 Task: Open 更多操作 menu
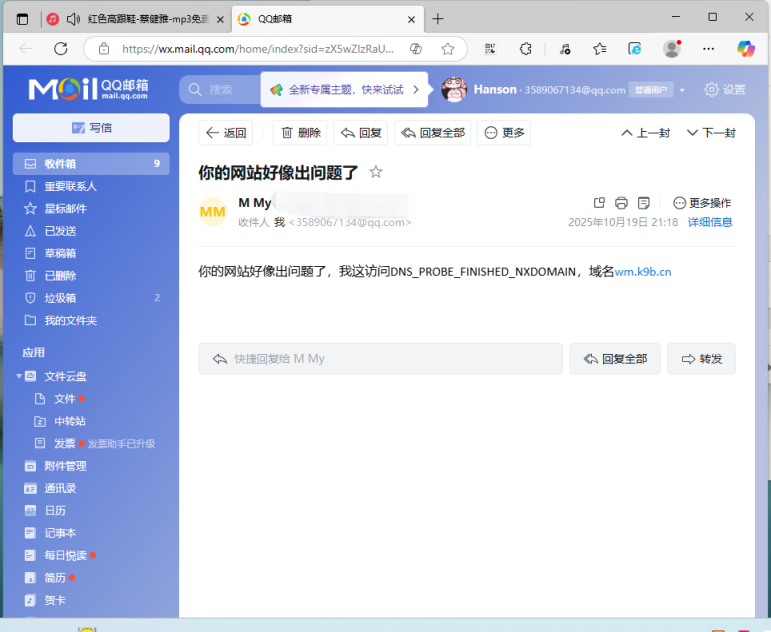(x=702, y=203)
